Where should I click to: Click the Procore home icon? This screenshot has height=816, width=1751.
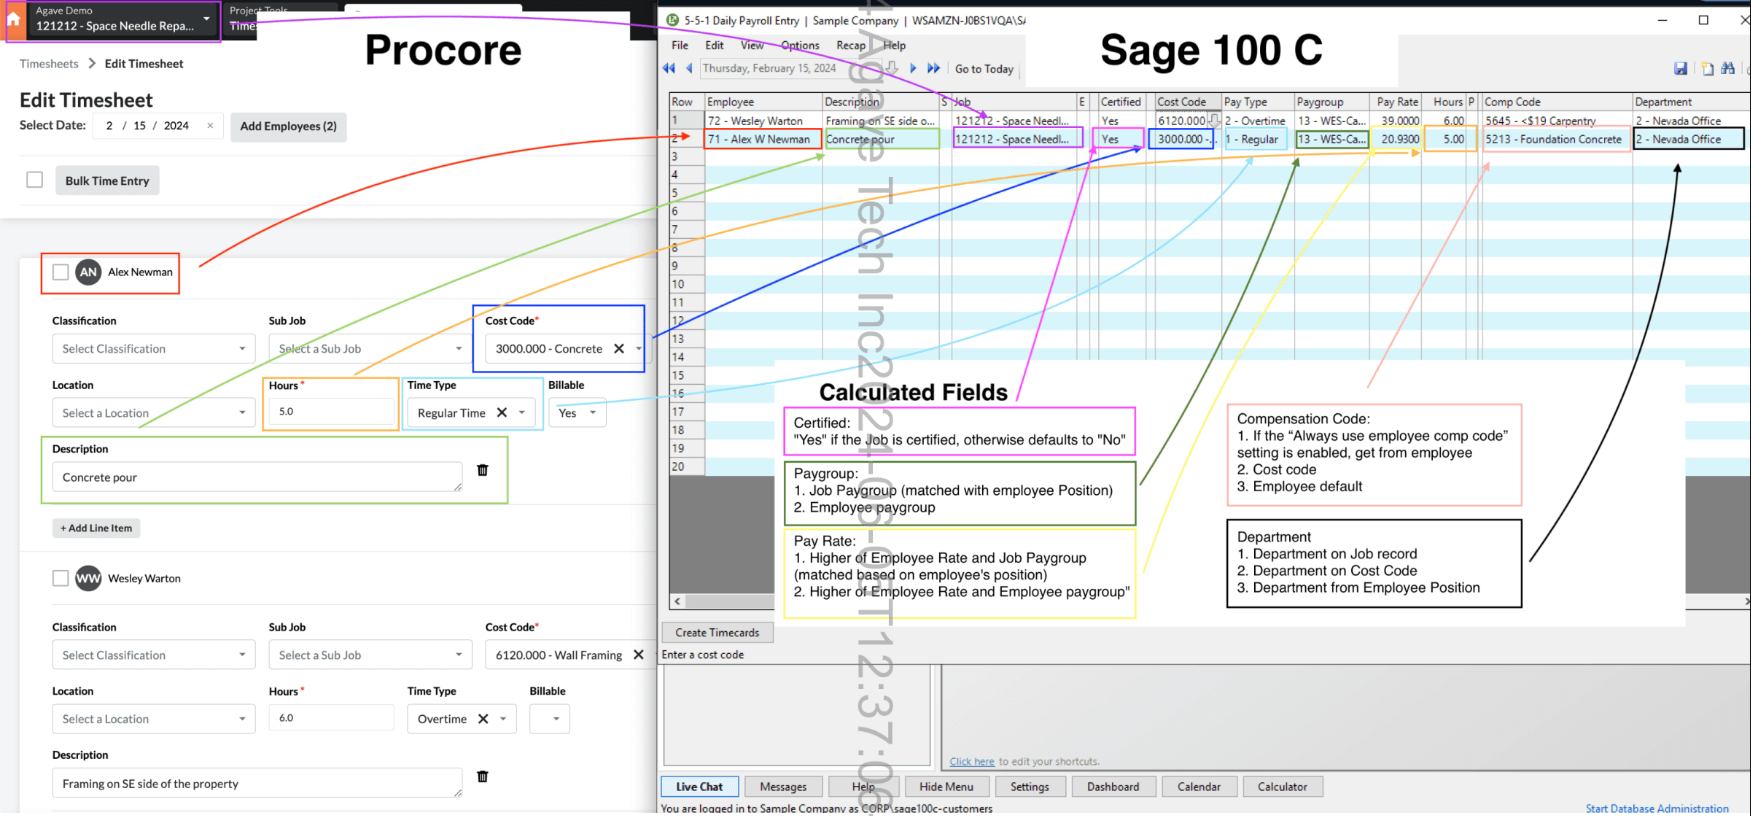click(x=14, y=19)
